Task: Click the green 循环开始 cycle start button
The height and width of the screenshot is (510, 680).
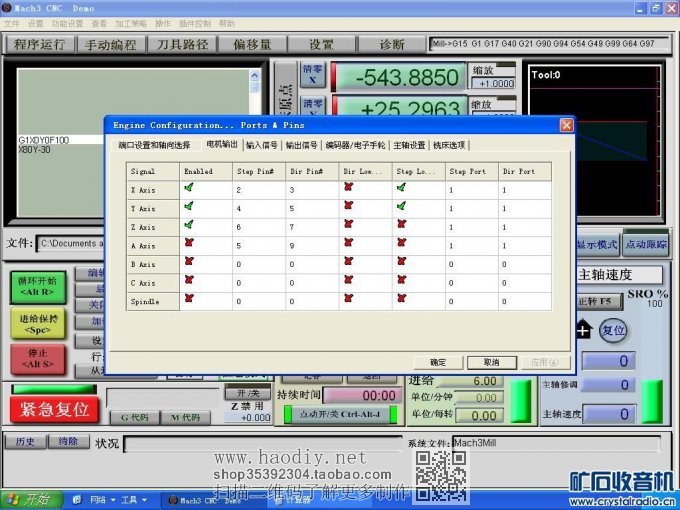Action: (x=37, y=287)
